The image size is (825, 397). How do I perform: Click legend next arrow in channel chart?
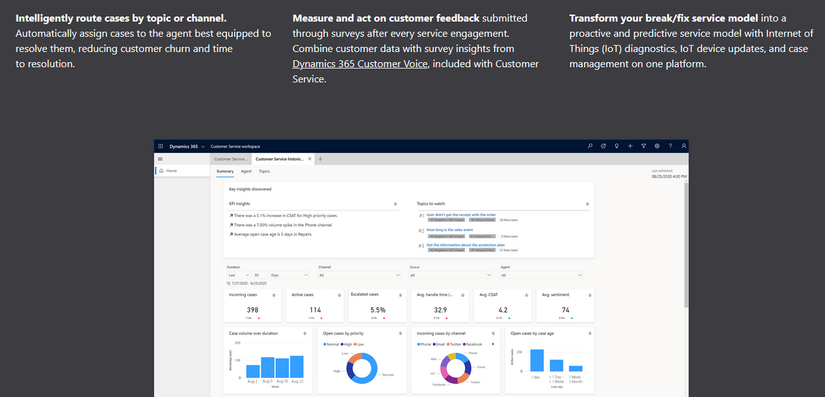click(x=493, y=344)
